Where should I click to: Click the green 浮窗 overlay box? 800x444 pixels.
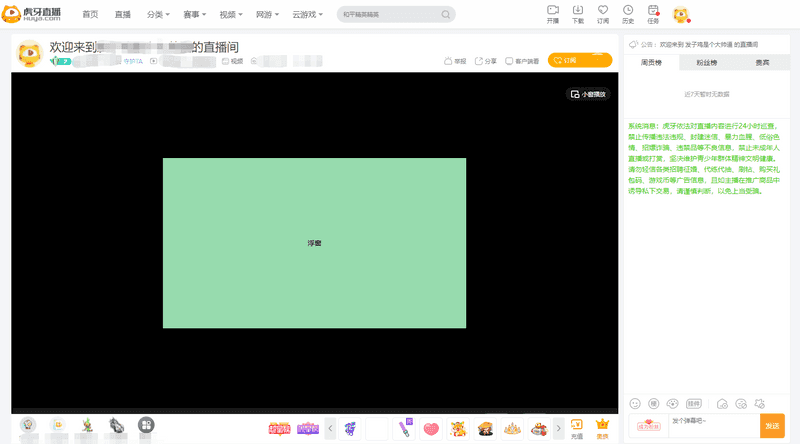coord(314,243)
